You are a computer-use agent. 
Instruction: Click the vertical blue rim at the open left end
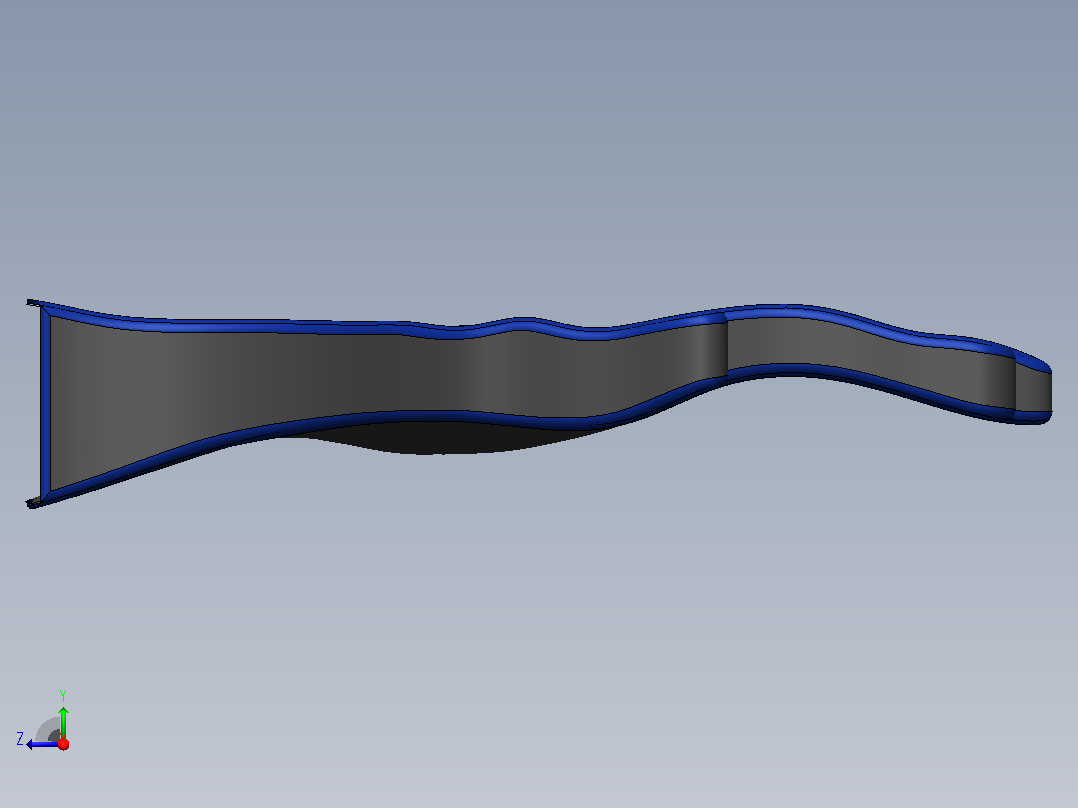(45, 404)
